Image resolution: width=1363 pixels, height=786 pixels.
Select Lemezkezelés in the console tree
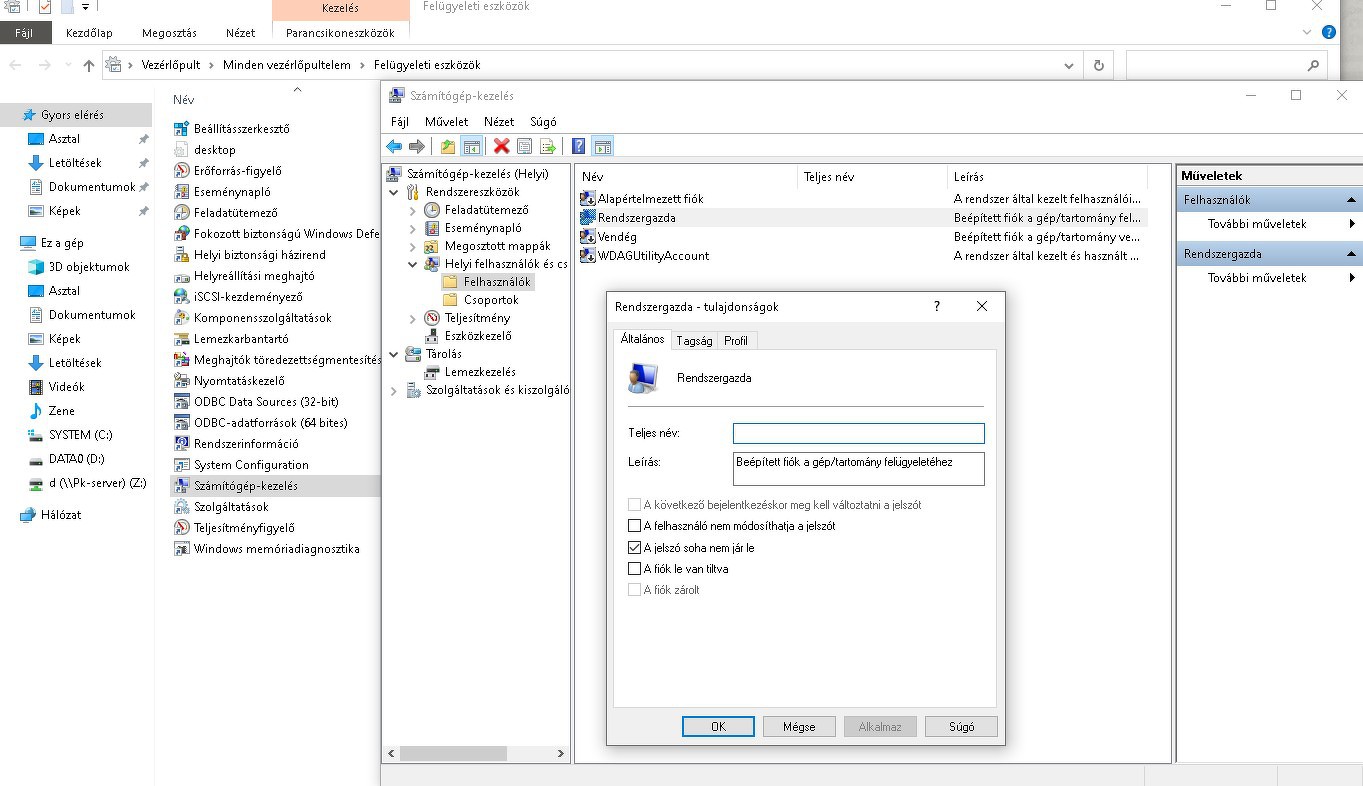480,372
